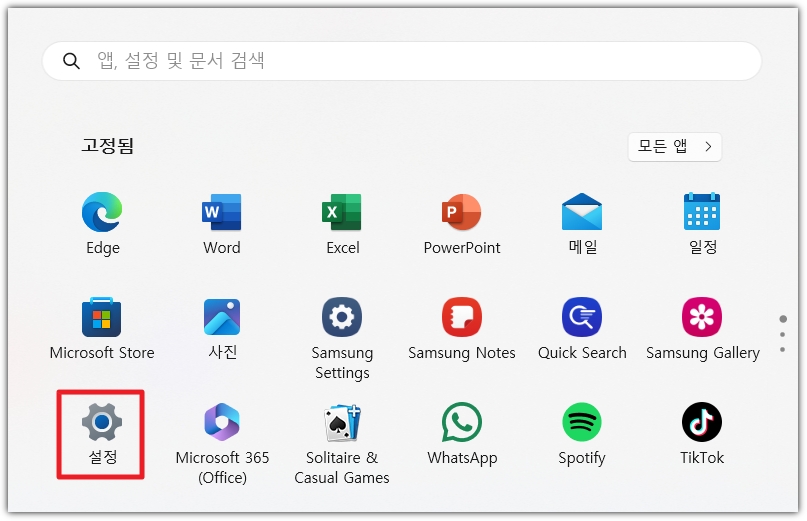
Task: Open Samsung Settings app
Action: pyautogui.click(x=342, y=317)
